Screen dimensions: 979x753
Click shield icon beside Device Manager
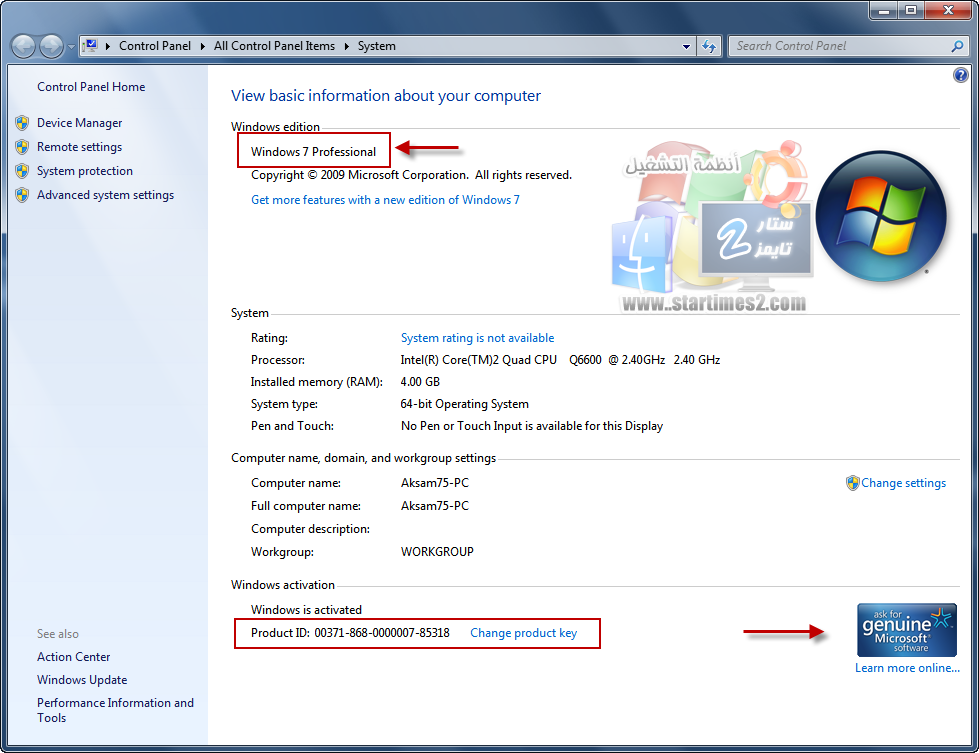point(22,123)
